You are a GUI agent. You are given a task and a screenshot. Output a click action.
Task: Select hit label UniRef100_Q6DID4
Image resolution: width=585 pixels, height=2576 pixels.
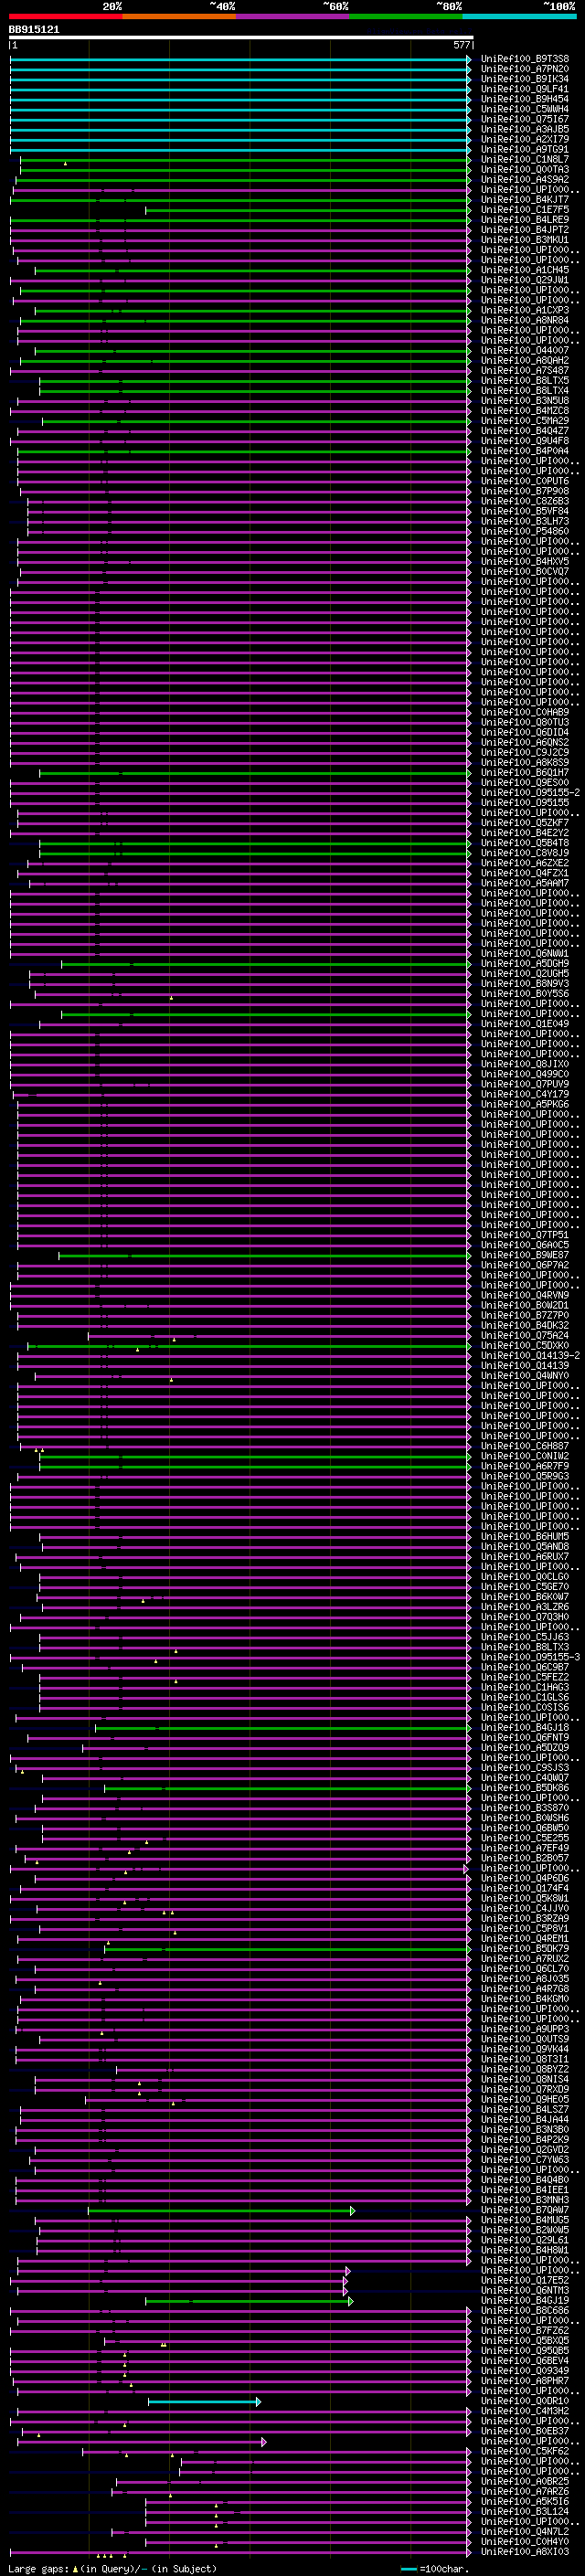(525, 732)
